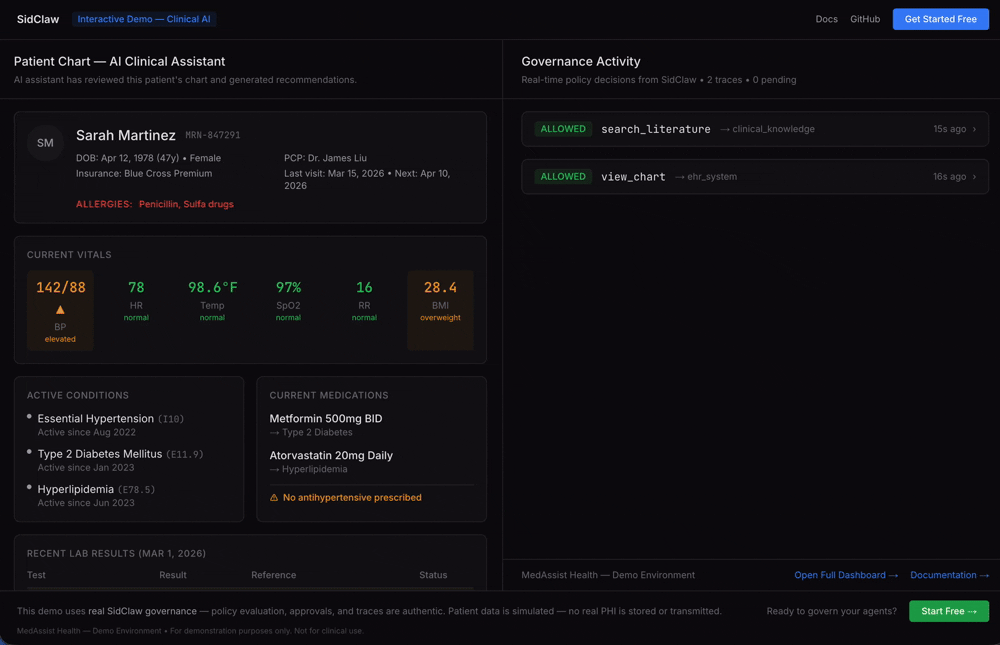Image resolution: width=1000 pixels, height=645 pixels.
Task: Click the BP 142/88 vitals tile
Action: pyautogui.click(x=60, y=288)
